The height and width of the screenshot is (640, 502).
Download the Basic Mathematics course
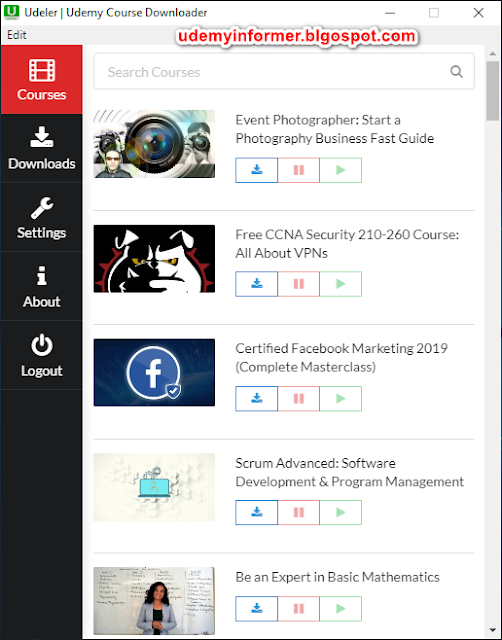(x=256, y=609)
